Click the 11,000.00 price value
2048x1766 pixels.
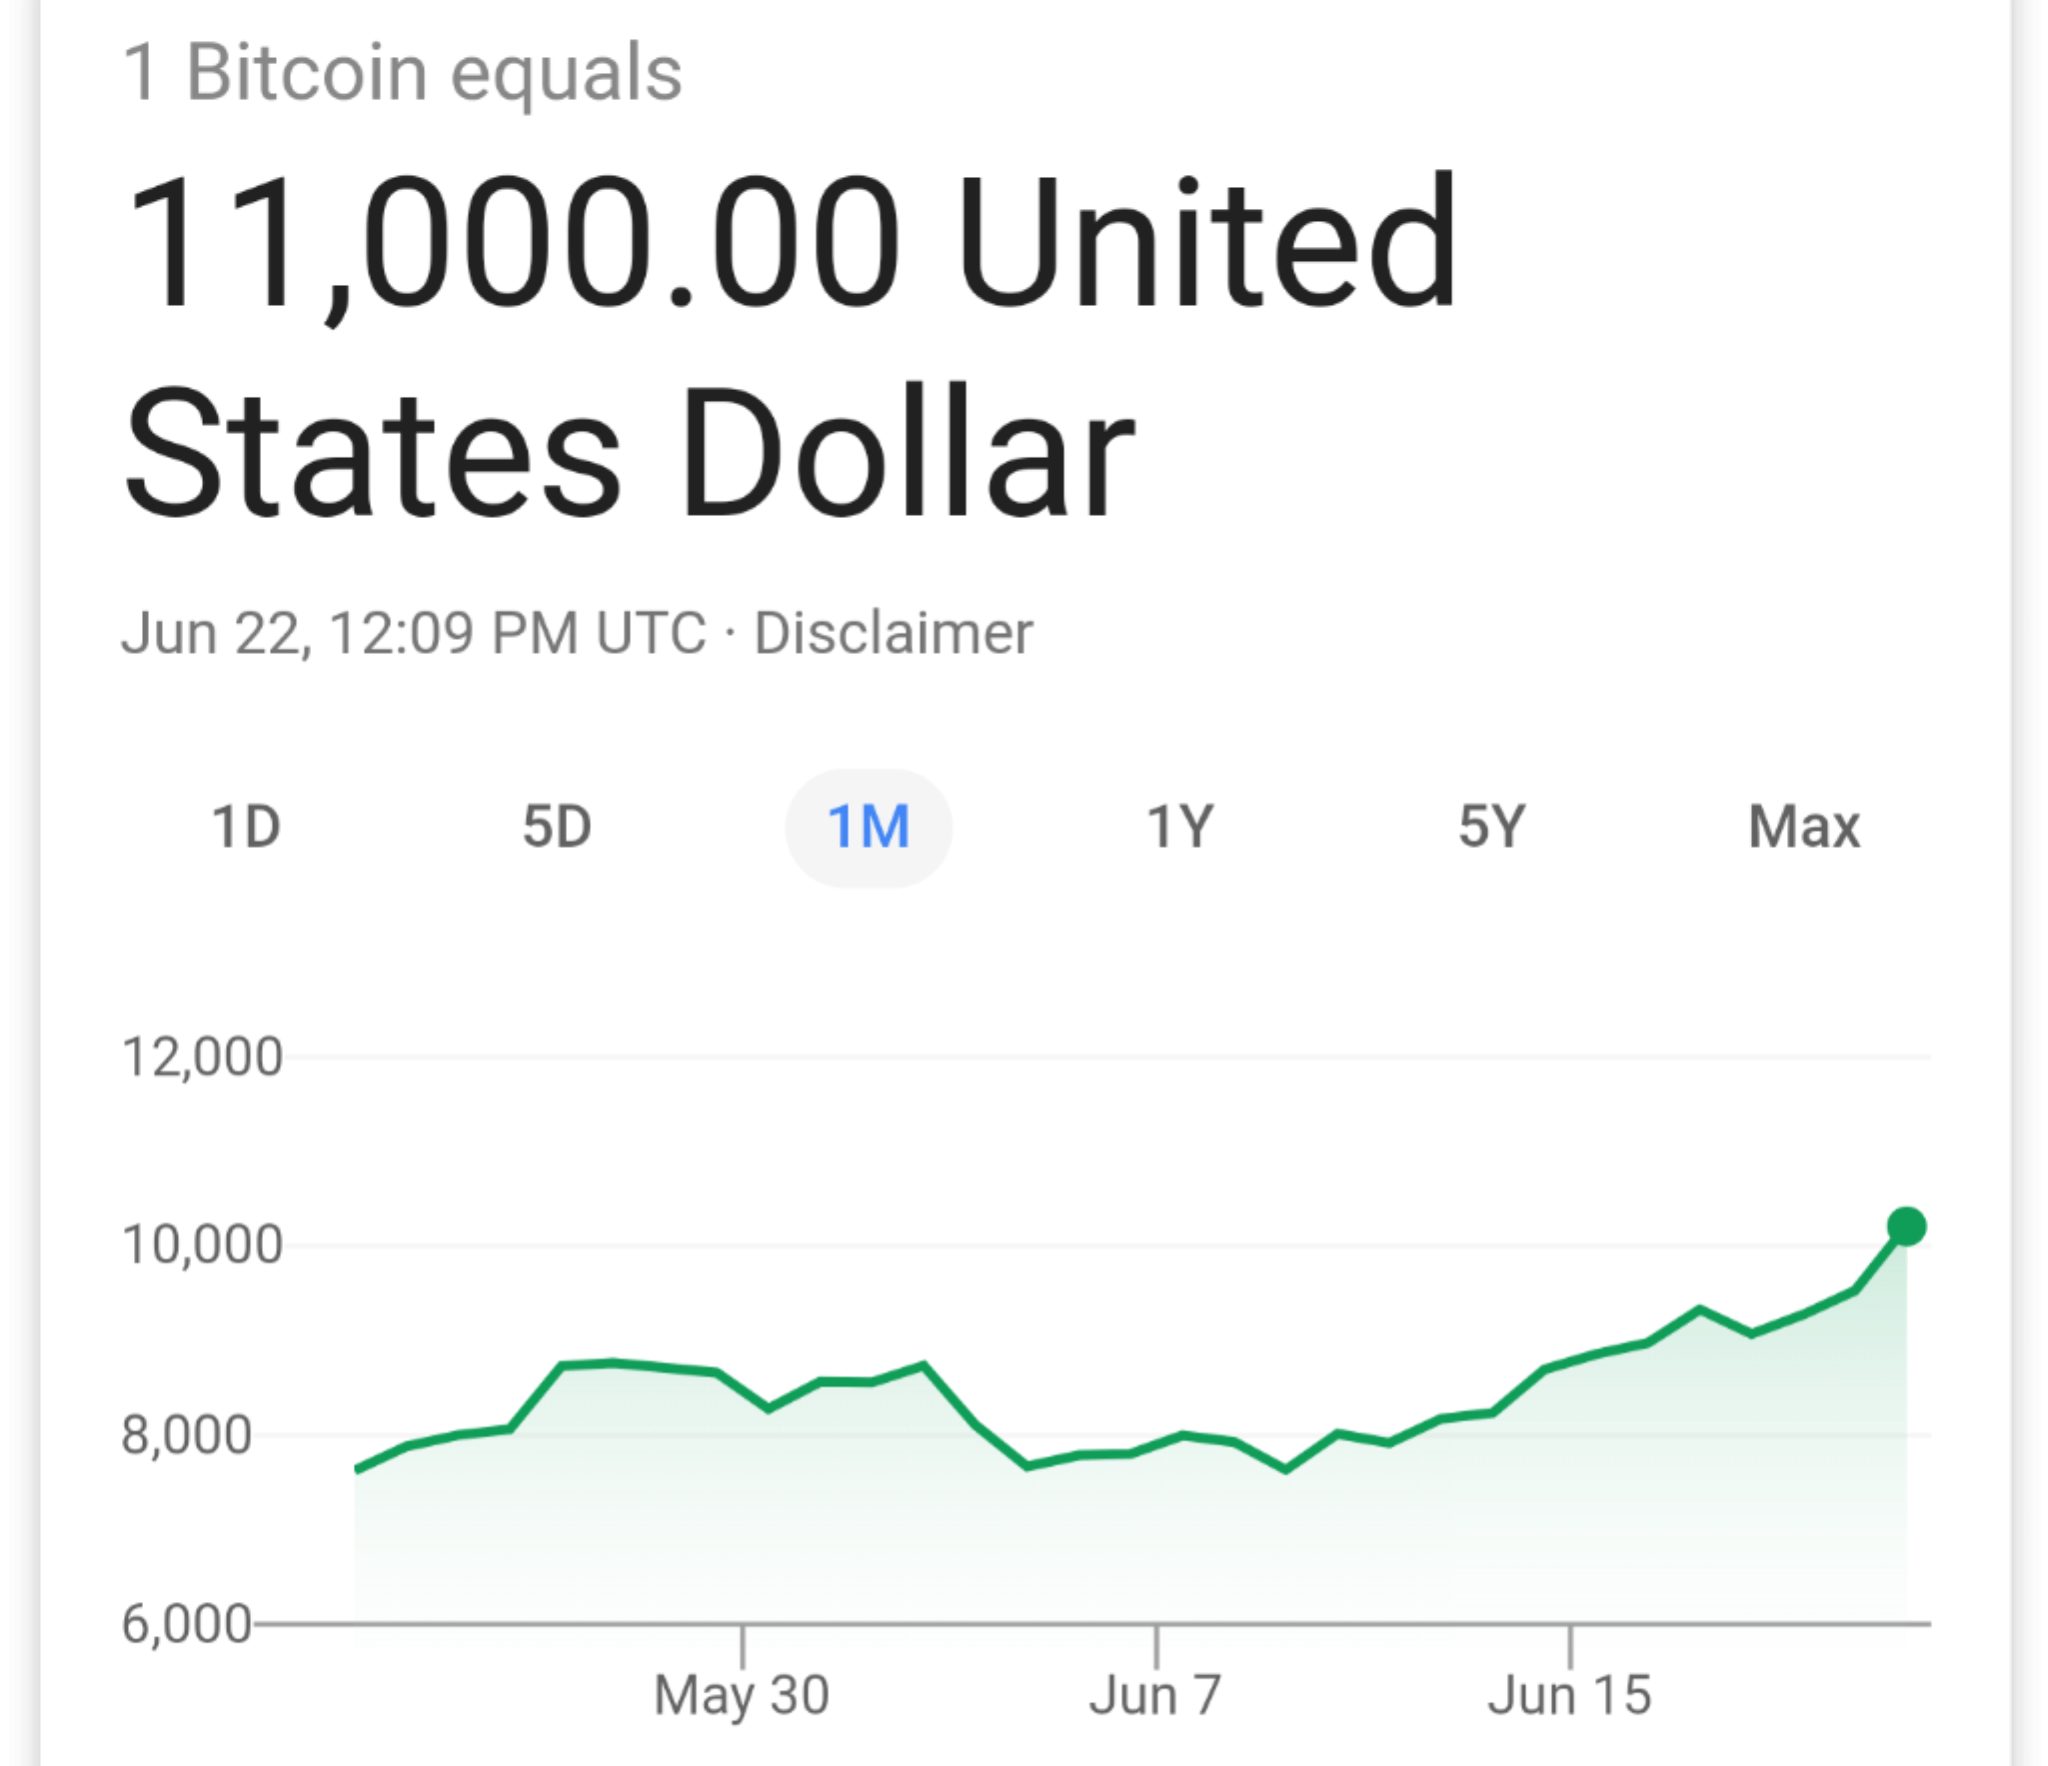click(x=512, y=242)
